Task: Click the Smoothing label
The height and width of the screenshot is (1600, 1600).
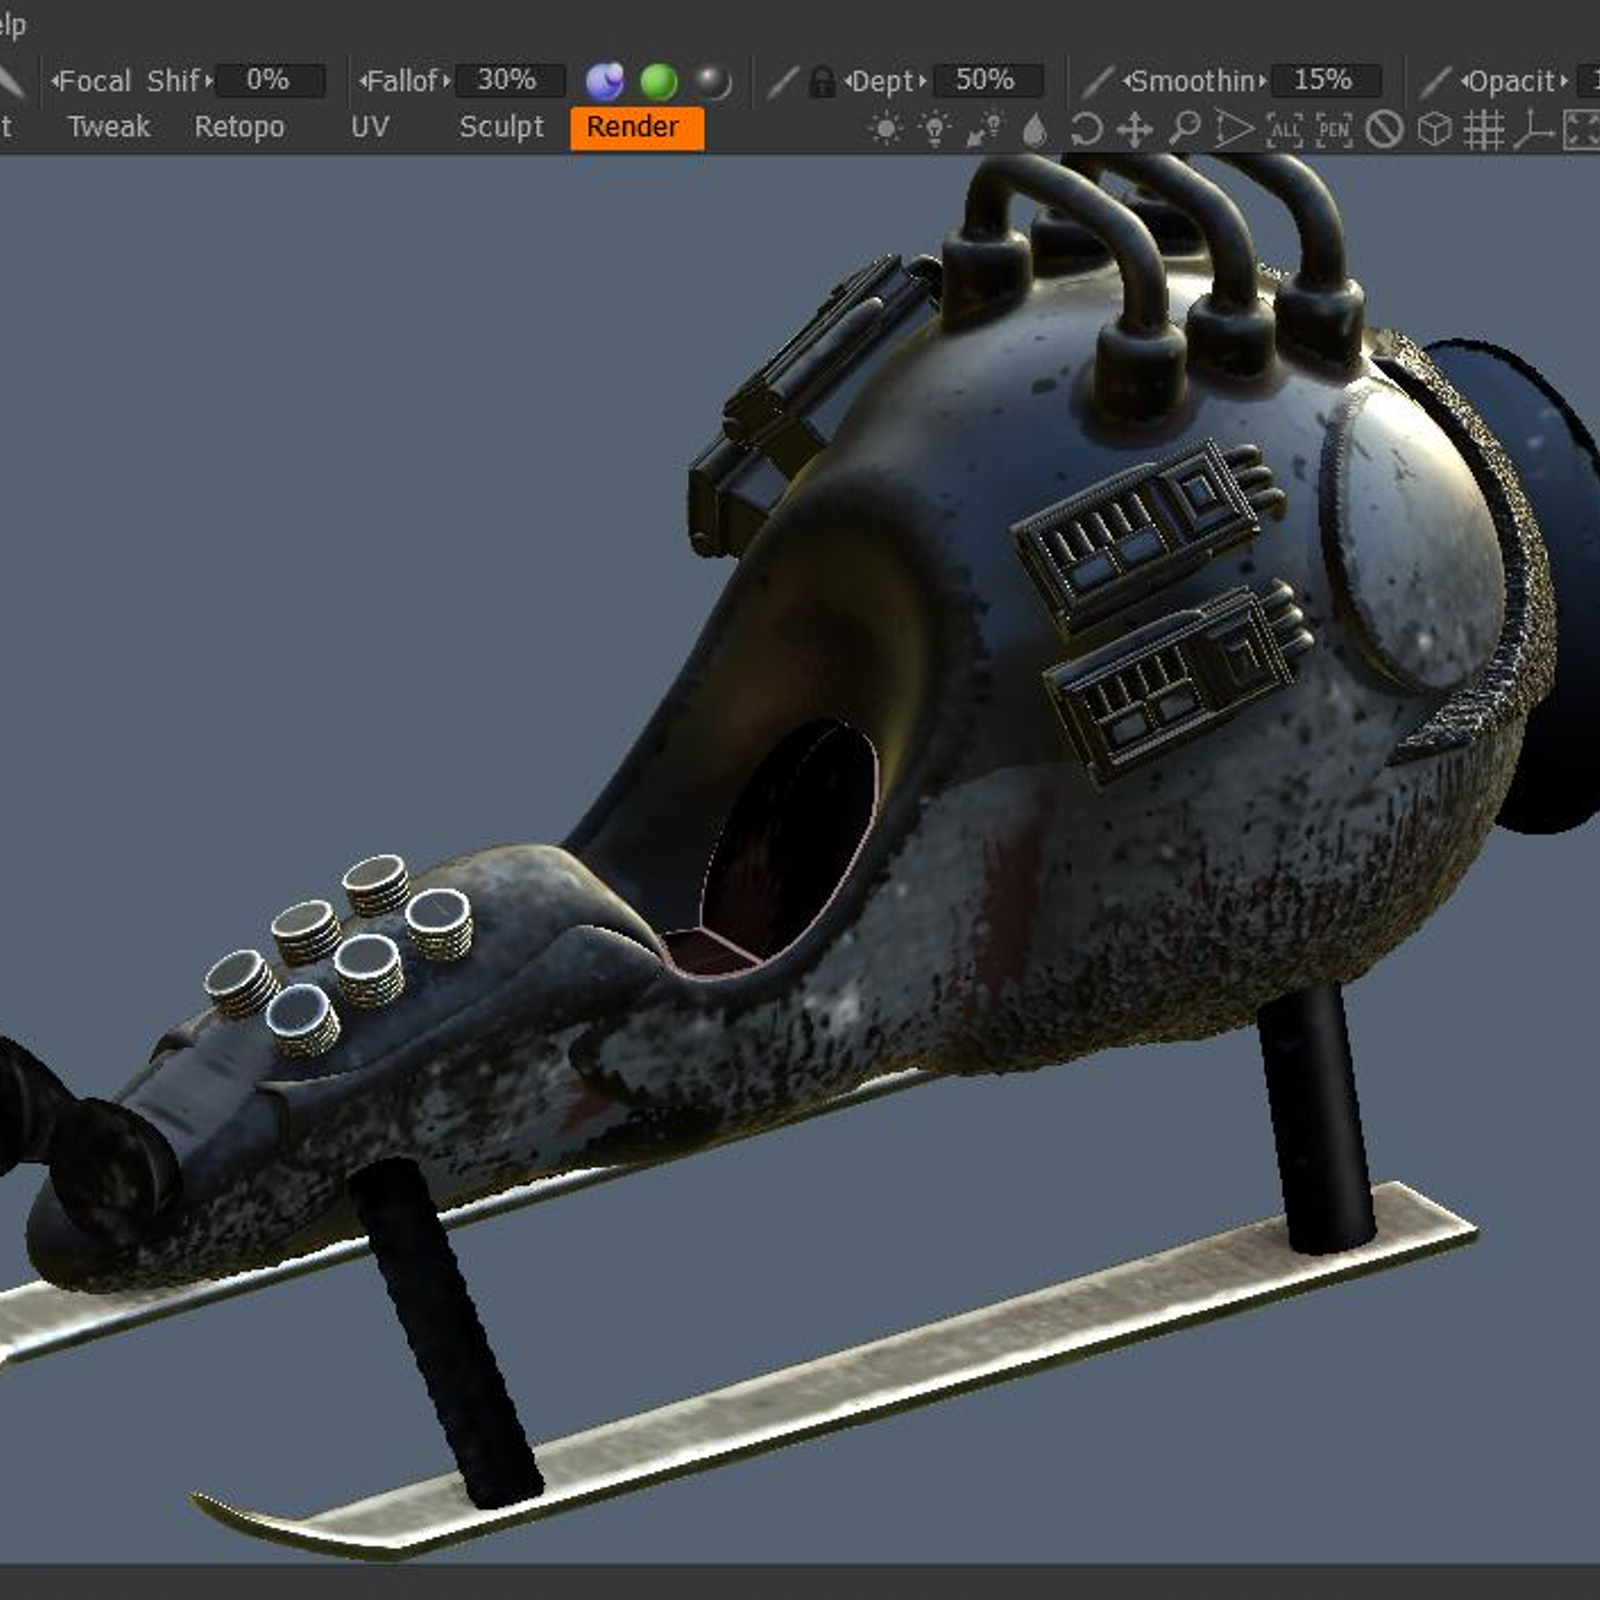Action: pos(1194,81)
